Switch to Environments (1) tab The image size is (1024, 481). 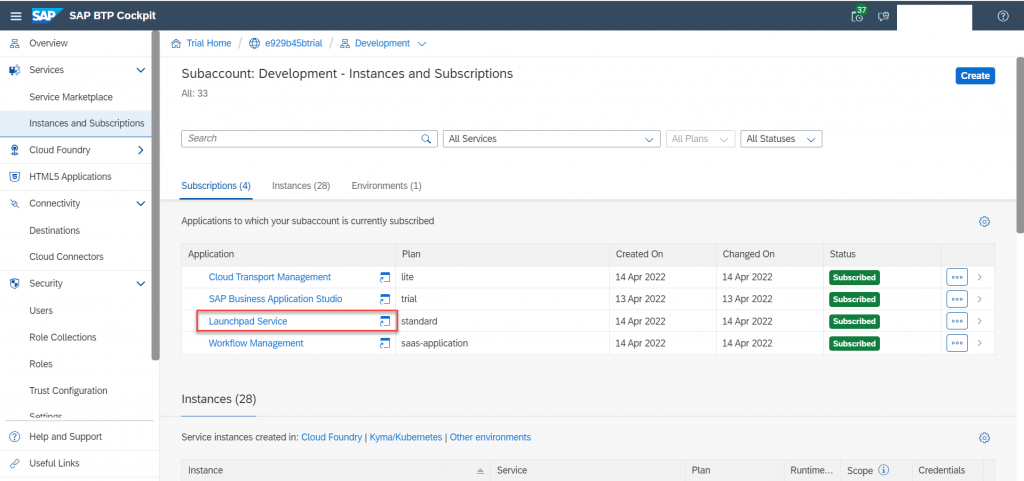(387, 186)
